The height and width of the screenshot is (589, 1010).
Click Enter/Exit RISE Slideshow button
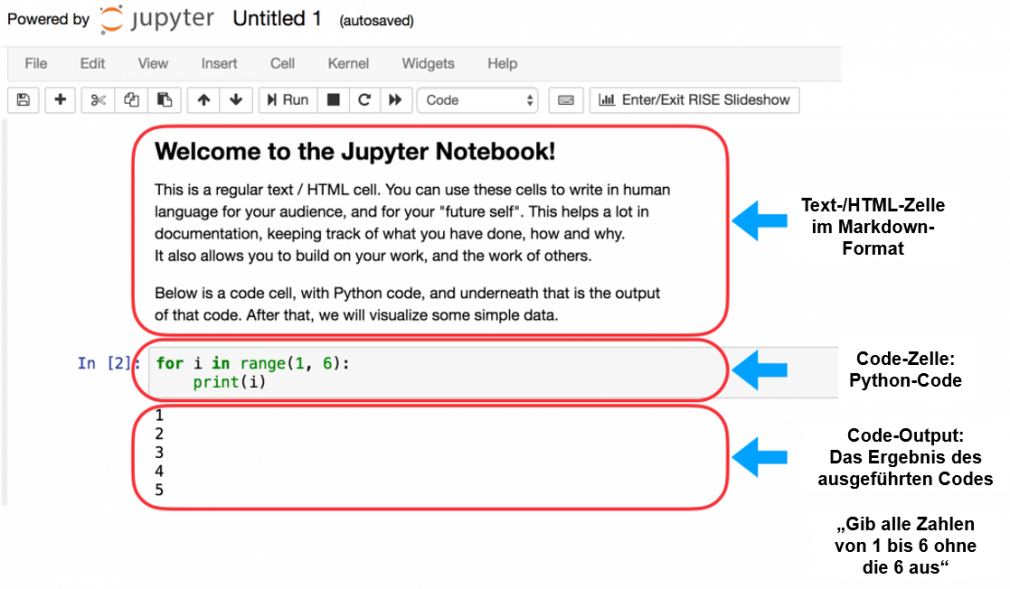pyautogui.click(x=694, y=100)
